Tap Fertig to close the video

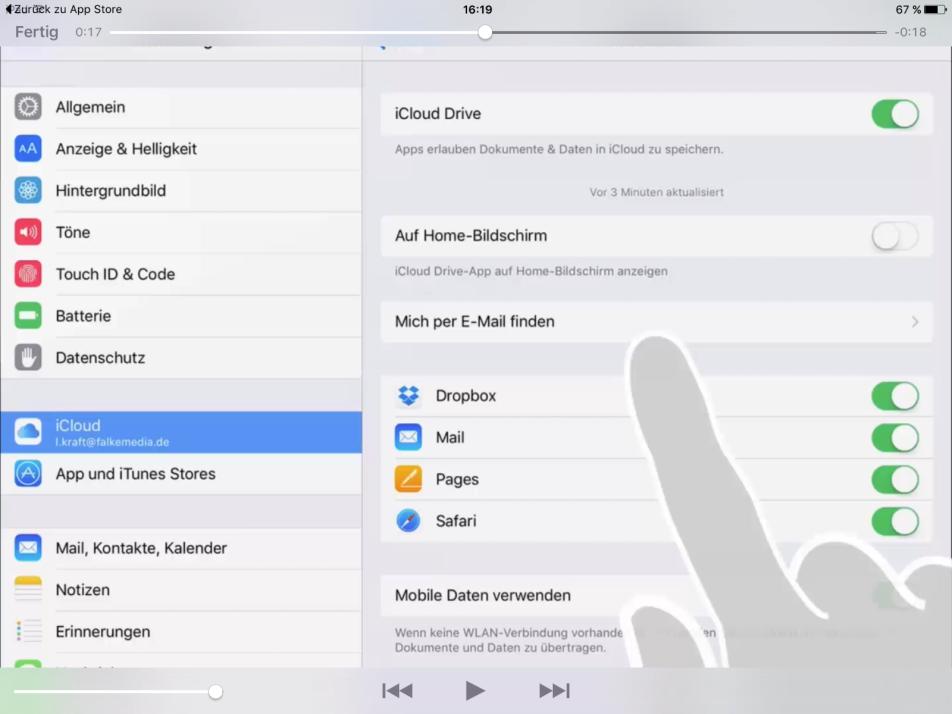click(36, 32)
